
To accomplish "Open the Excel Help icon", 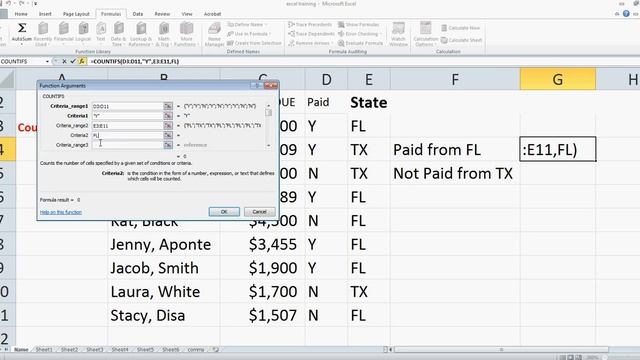I will (x=626, y=14).
